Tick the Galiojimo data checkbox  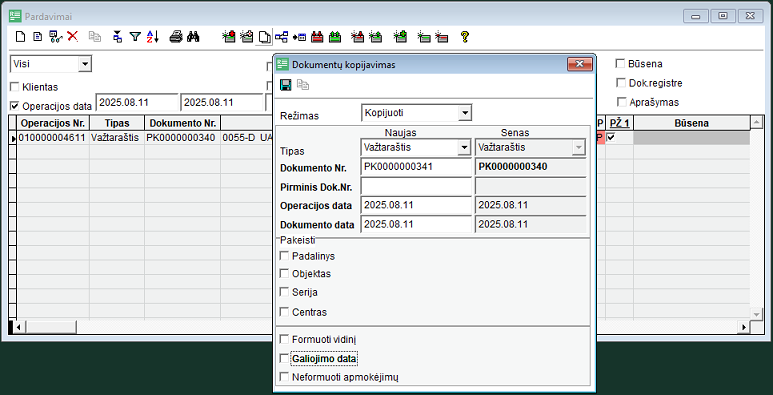284,358
